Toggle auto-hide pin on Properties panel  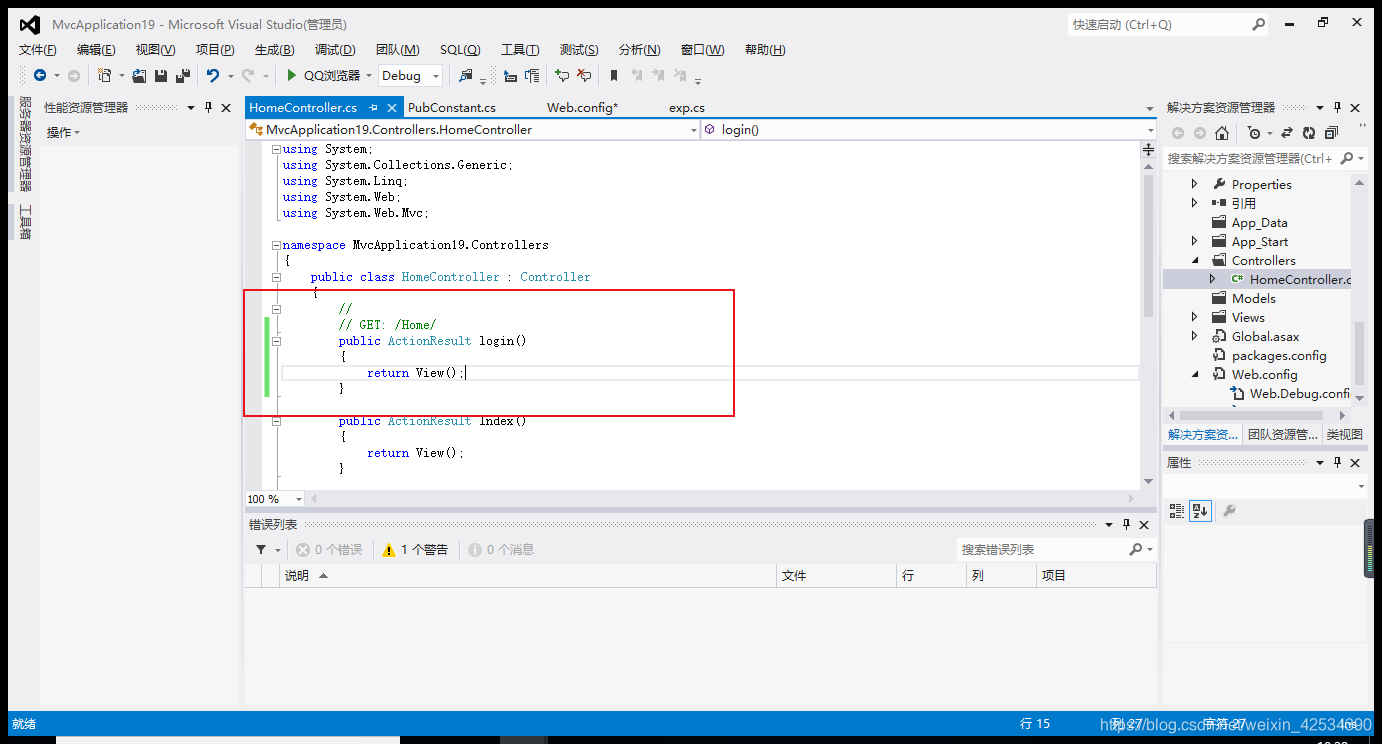[x=1336, y=462]
